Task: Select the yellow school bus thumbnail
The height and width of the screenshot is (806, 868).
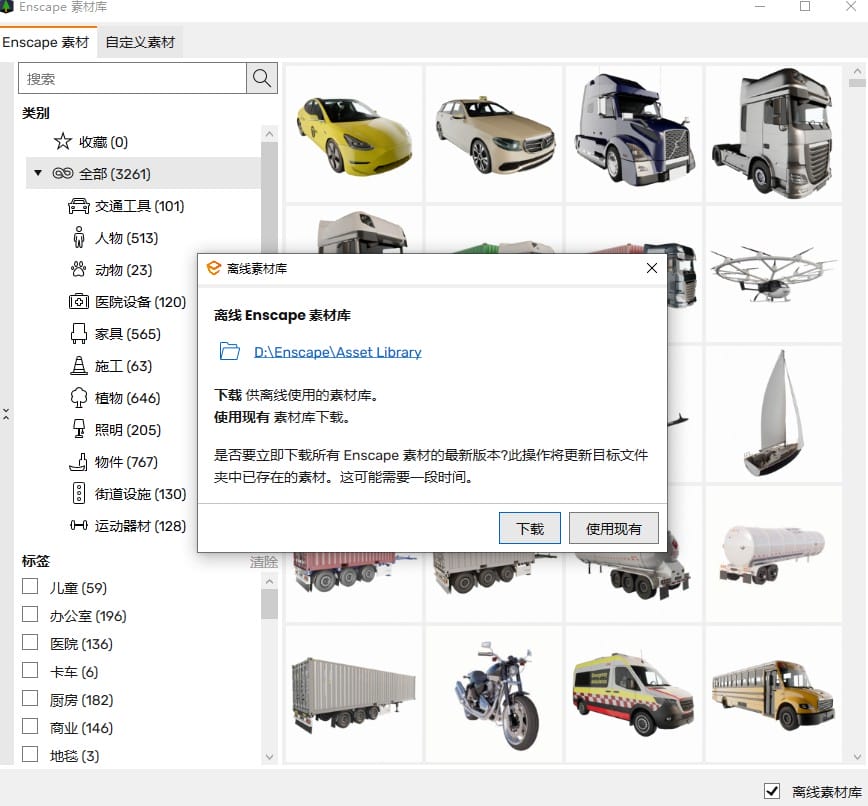Action: coord(773,694)
